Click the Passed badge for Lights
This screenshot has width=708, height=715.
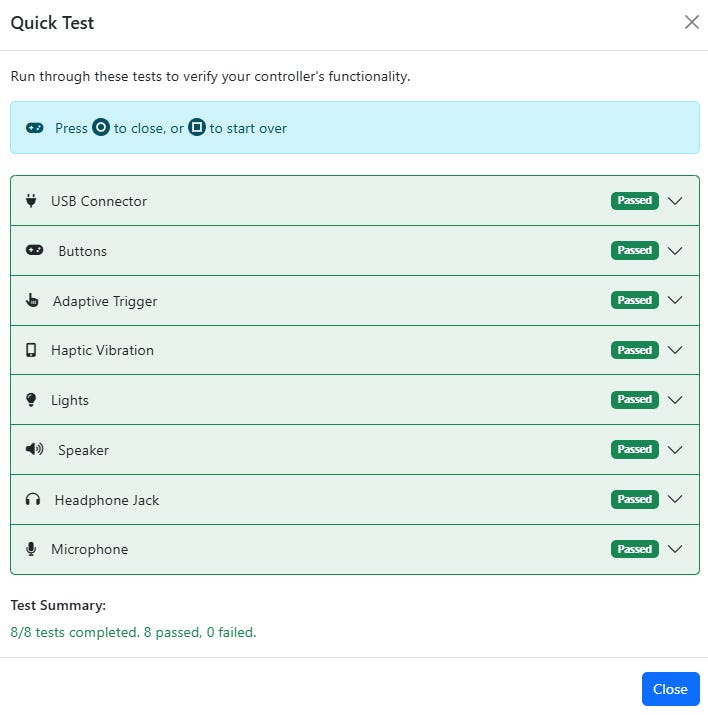click(634, 400)
